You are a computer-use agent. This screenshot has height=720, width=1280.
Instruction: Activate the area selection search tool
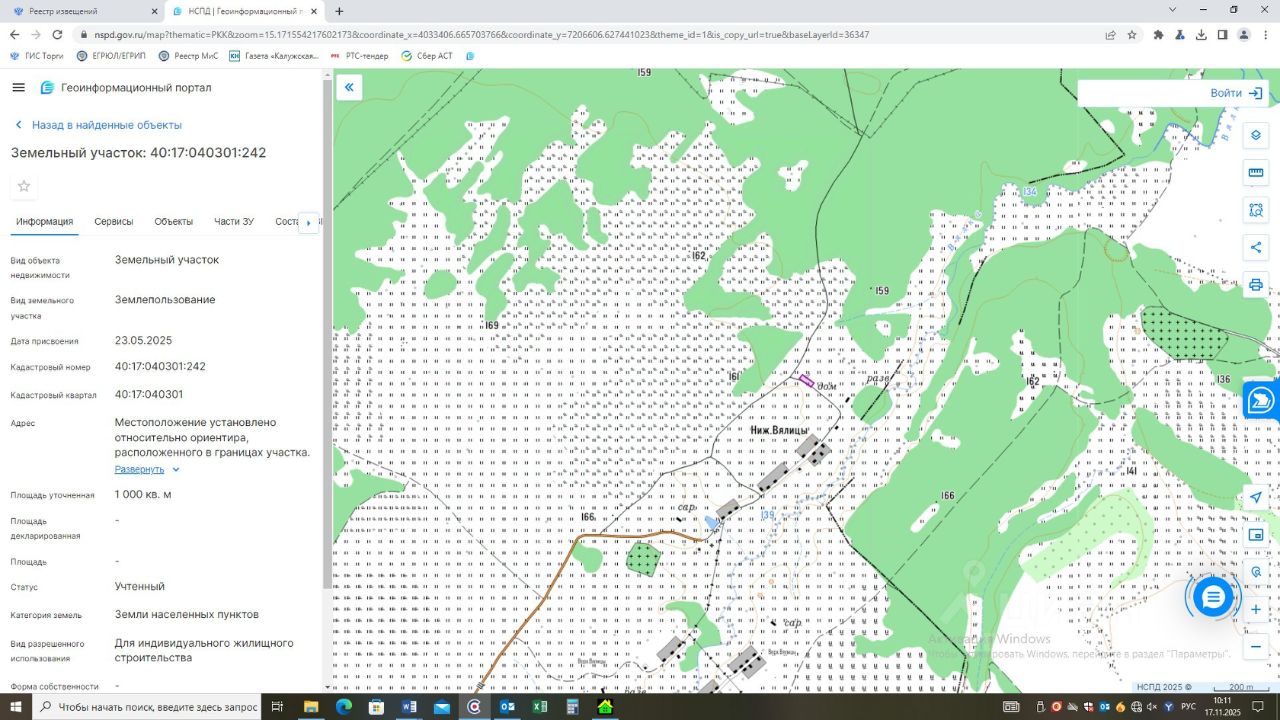tap(1256, 210)
